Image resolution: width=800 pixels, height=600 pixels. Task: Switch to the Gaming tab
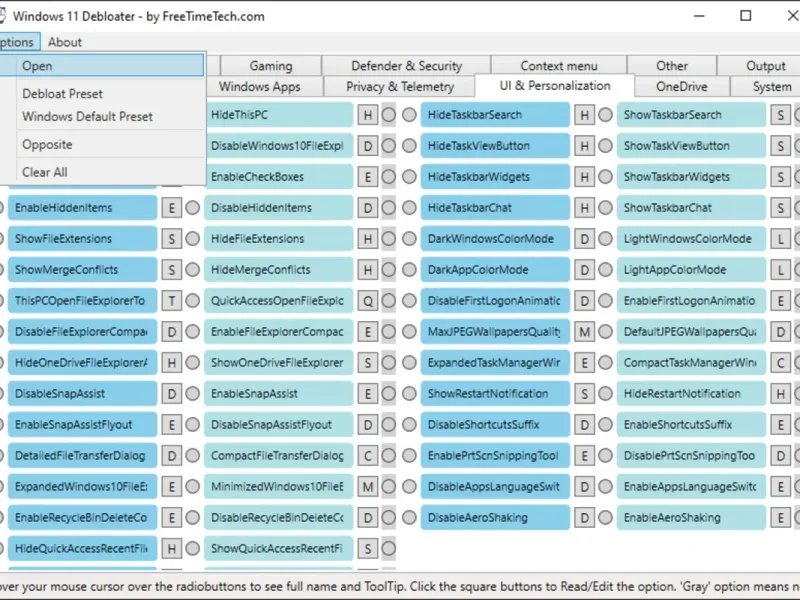pyautogui.click(x=271, y=66)
